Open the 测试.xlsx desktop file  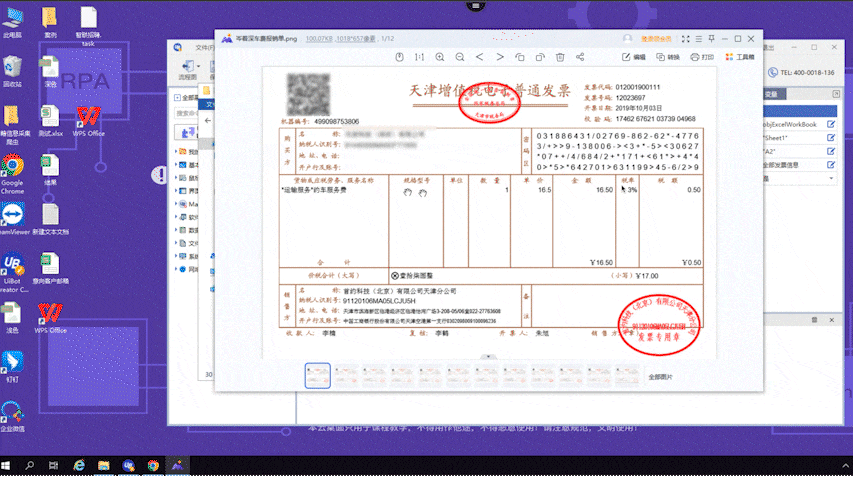pyautogui.click(x=50, y=120)
